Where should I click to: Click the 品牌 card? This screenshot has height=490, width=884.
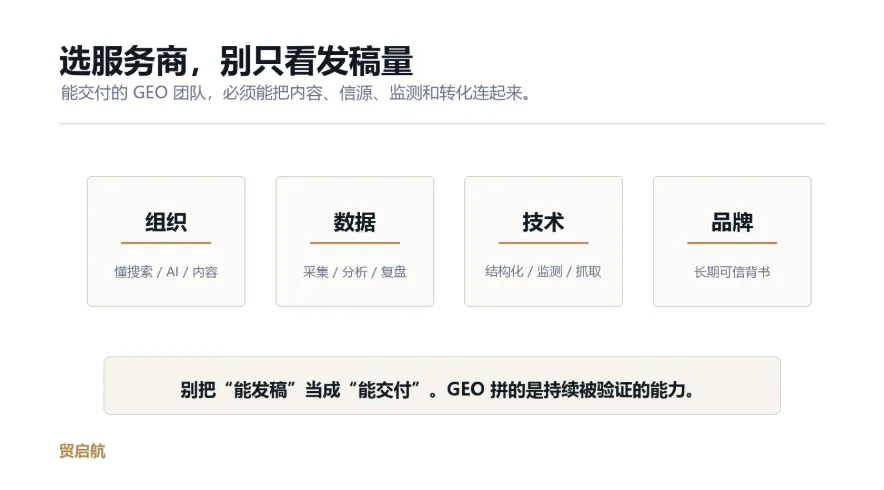(732, 241)
